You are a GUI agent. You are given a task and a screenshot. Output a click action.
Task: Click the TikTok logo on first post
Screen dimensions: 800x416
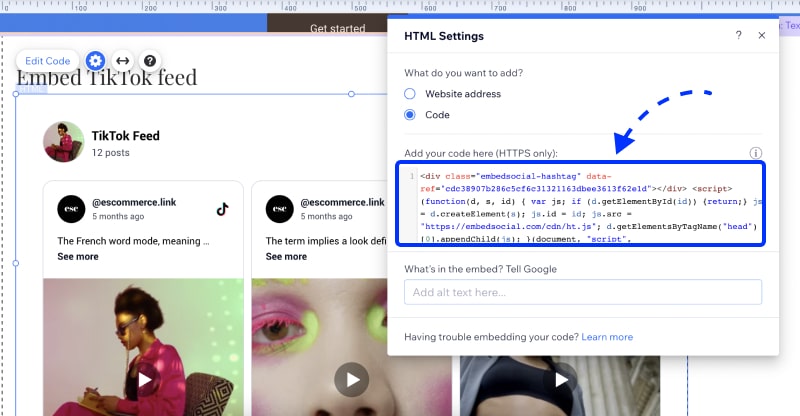222,209
